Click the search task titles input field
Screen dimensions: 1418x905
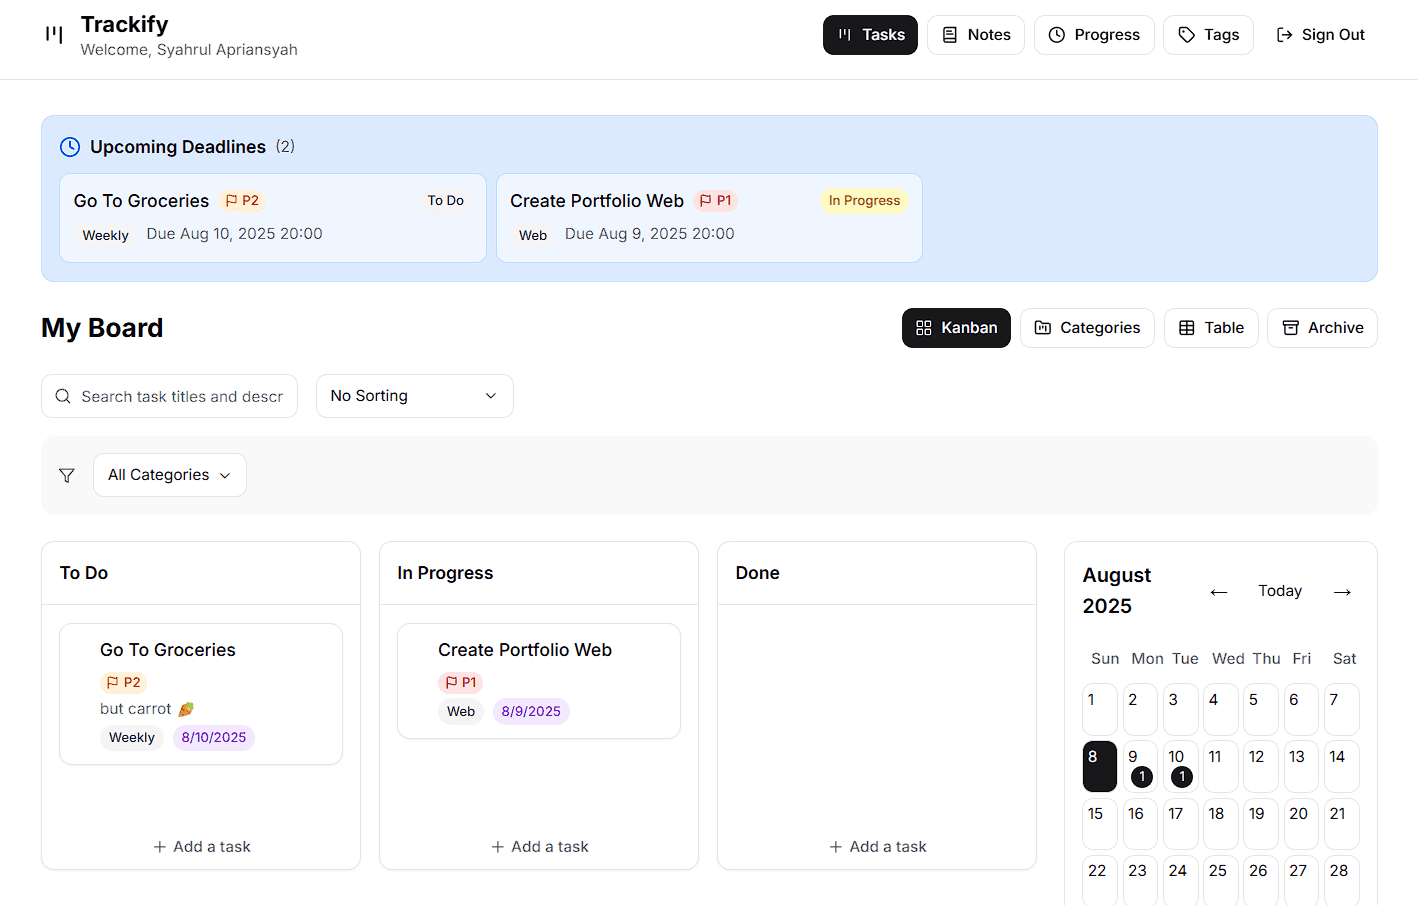click(x=180, y=396)
